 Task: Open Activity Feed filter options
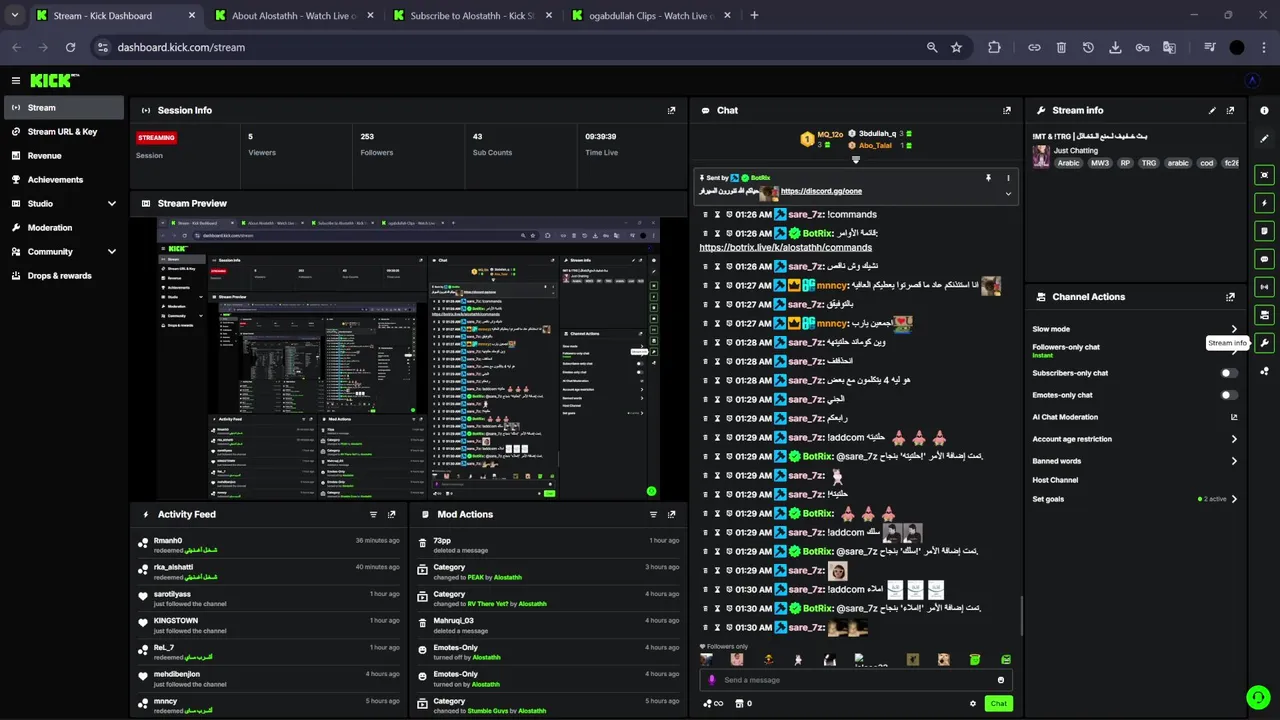[373, 515]
